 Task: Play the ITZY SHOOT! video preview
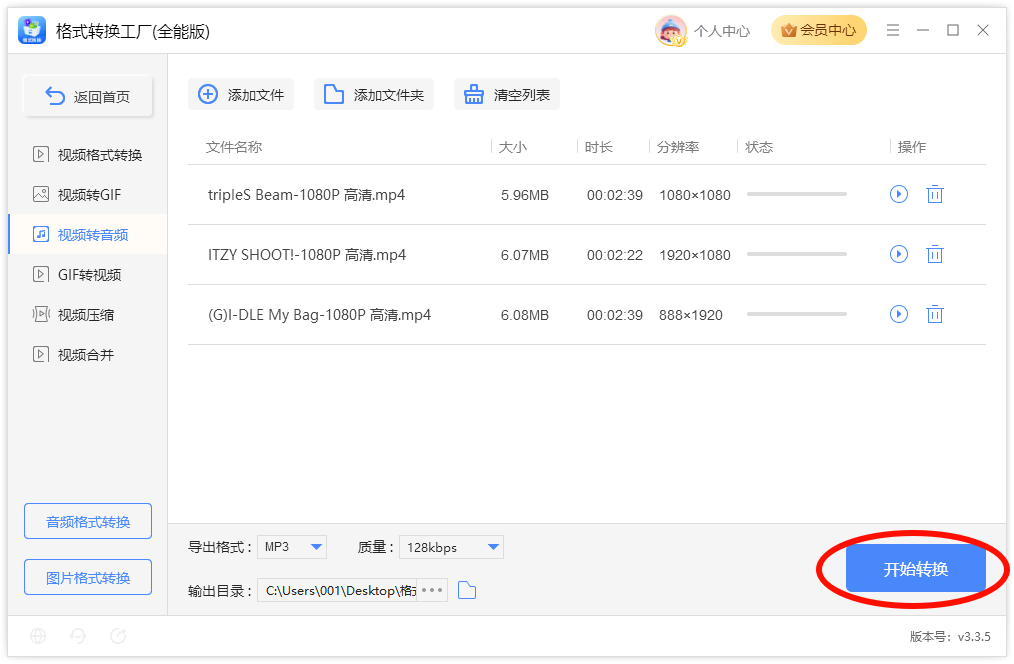(x=899, y=254)
